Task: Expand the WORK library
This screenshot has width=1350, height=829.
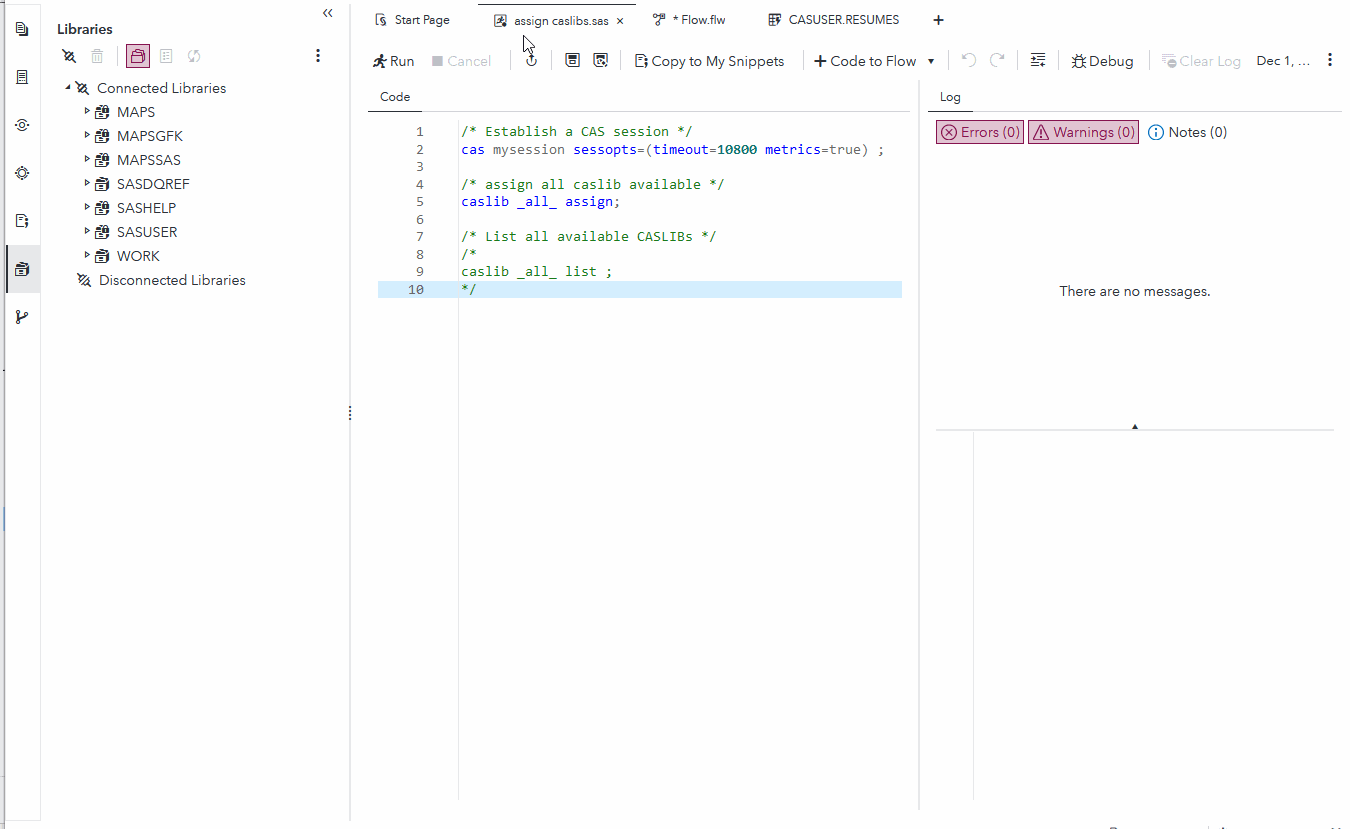Action: click(x=87, y=255)
